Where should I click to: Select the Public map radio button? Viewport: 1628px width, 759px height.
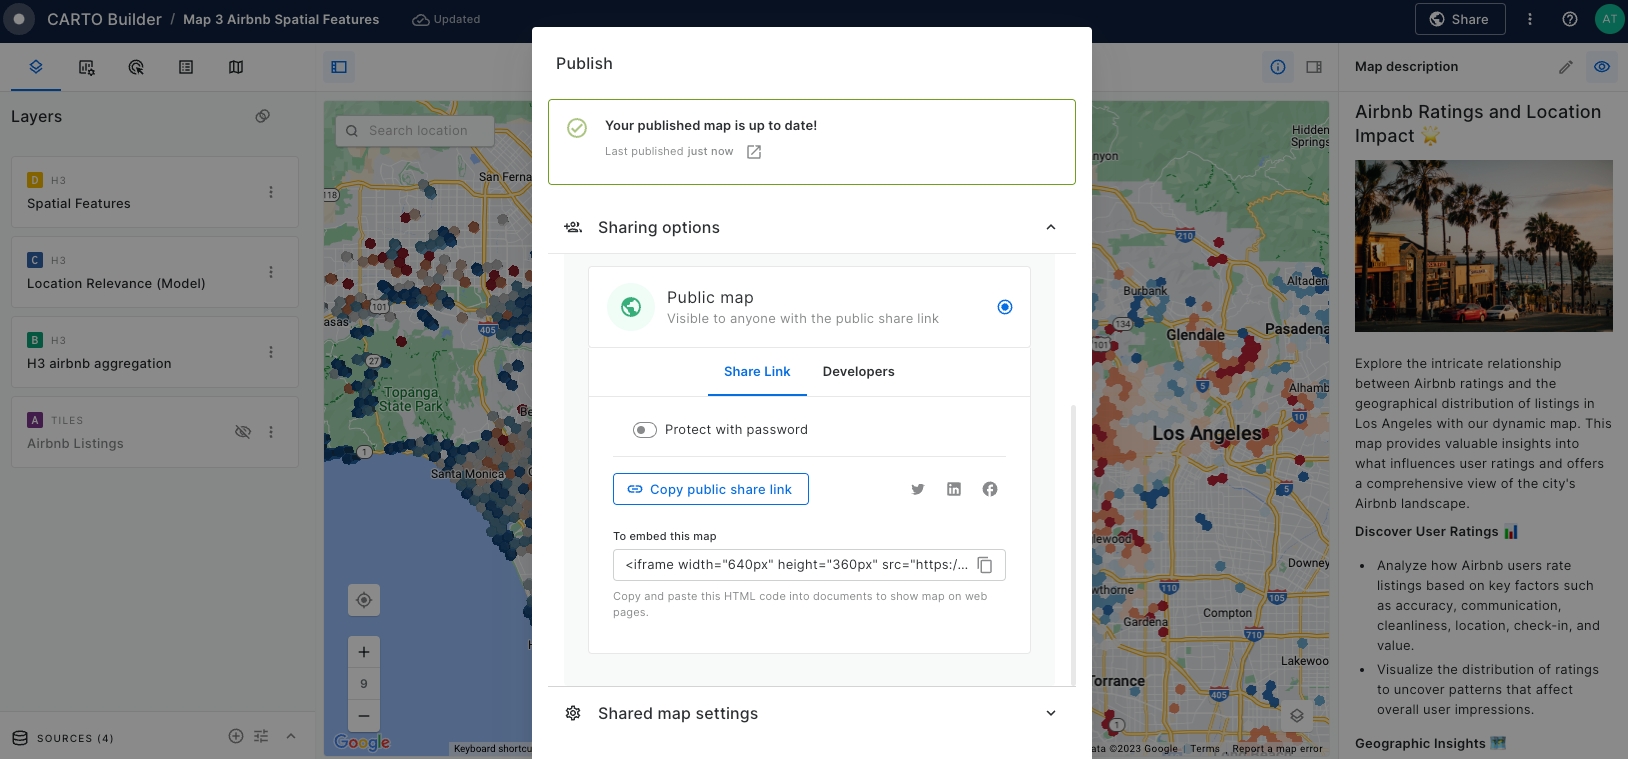pos(1005,307)
